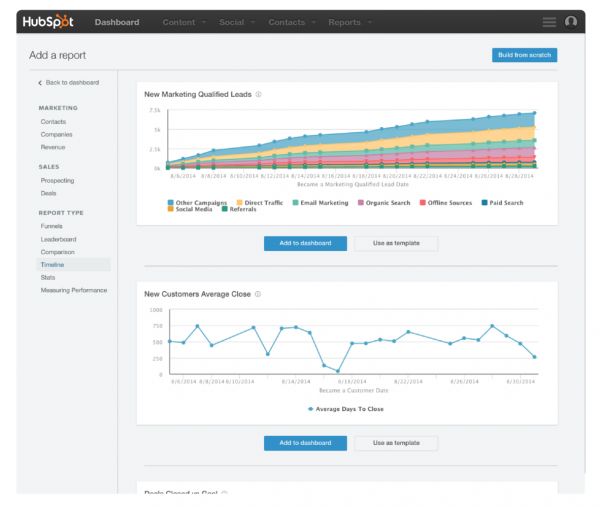The width and height of the screenshot is (600, 508).
Task: Toggle Social Media legend entry
Action: (190, 209)
